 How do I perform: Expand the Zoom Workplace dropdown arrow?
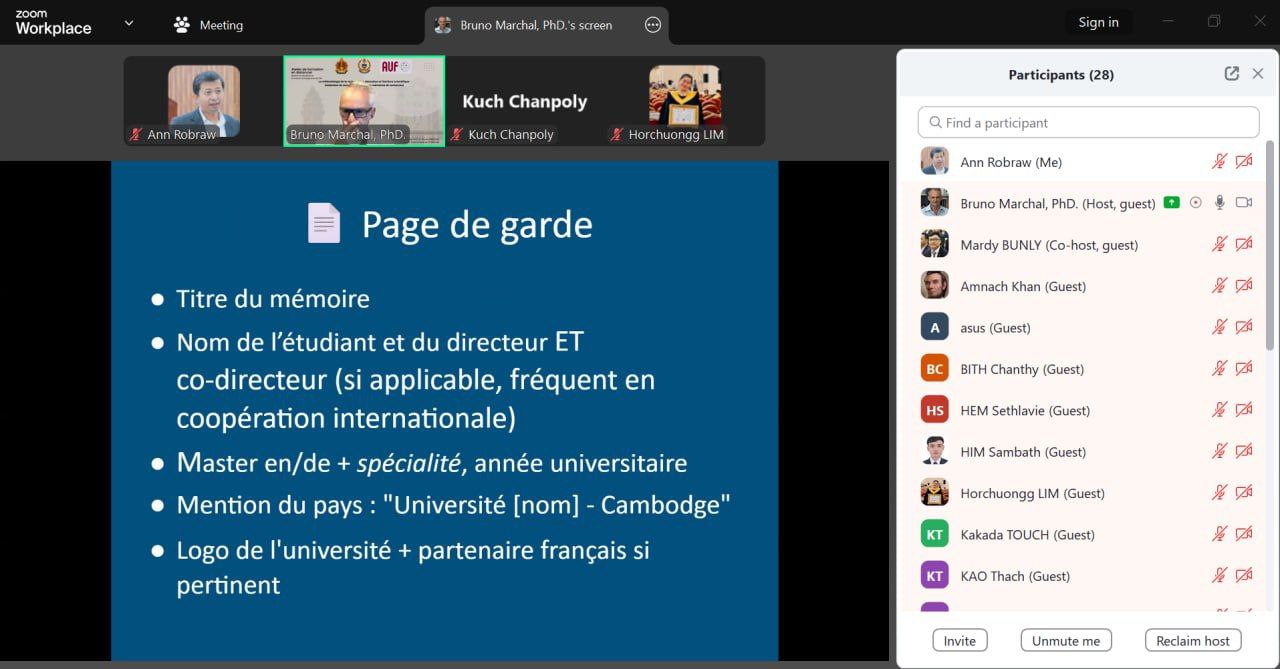[x=128, y=24]
